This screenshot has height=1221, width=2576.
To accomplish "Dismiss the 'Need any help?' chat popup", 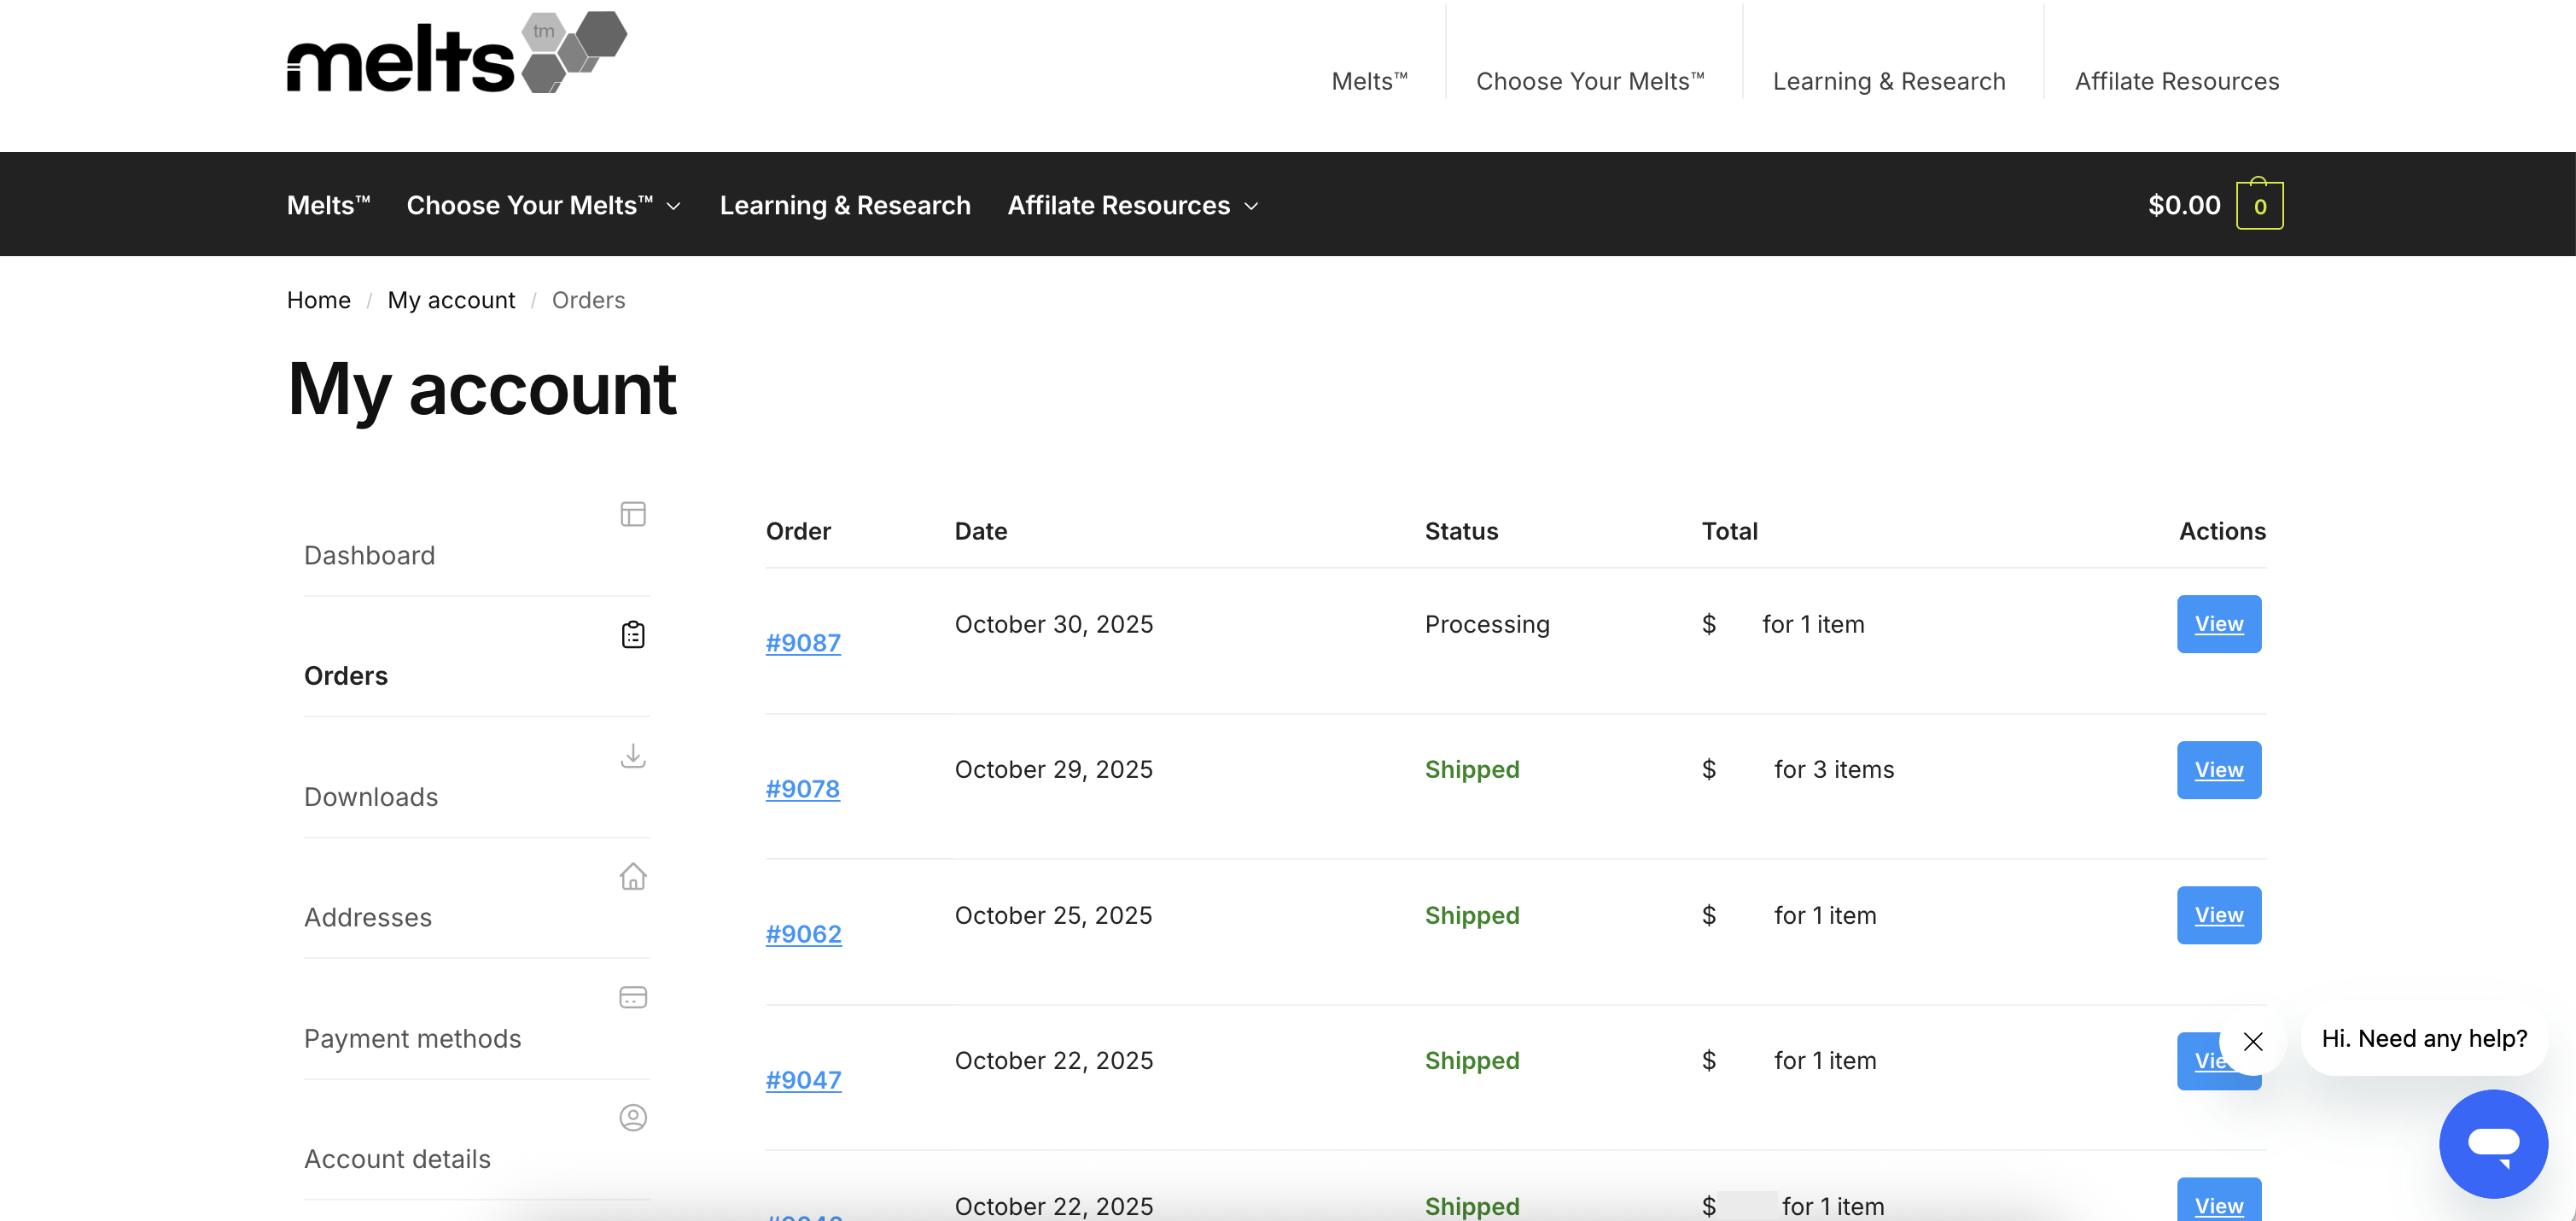I will click(2252, 1041).
